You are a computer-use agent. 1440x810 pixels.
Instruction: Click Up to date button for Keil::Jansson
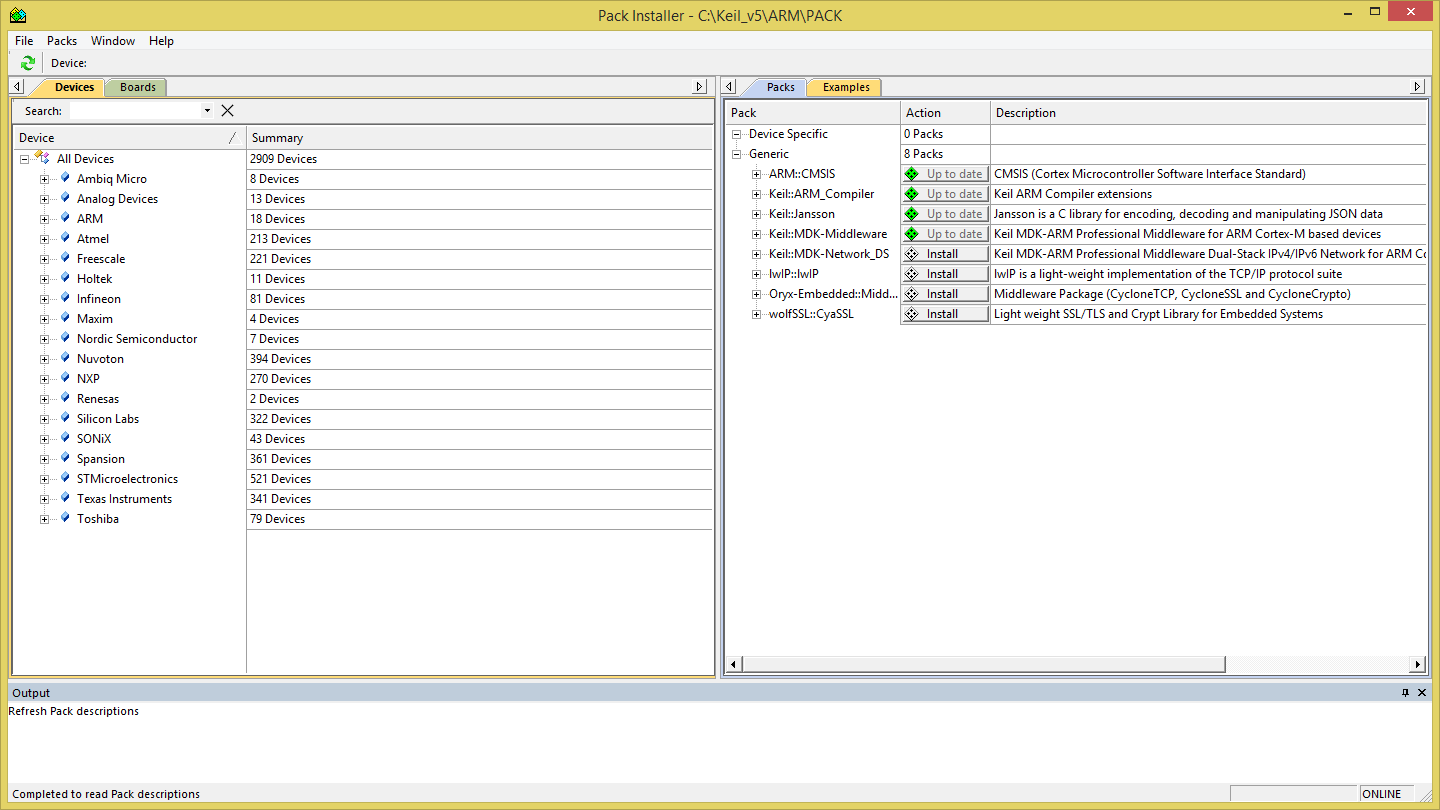point(945,214)
